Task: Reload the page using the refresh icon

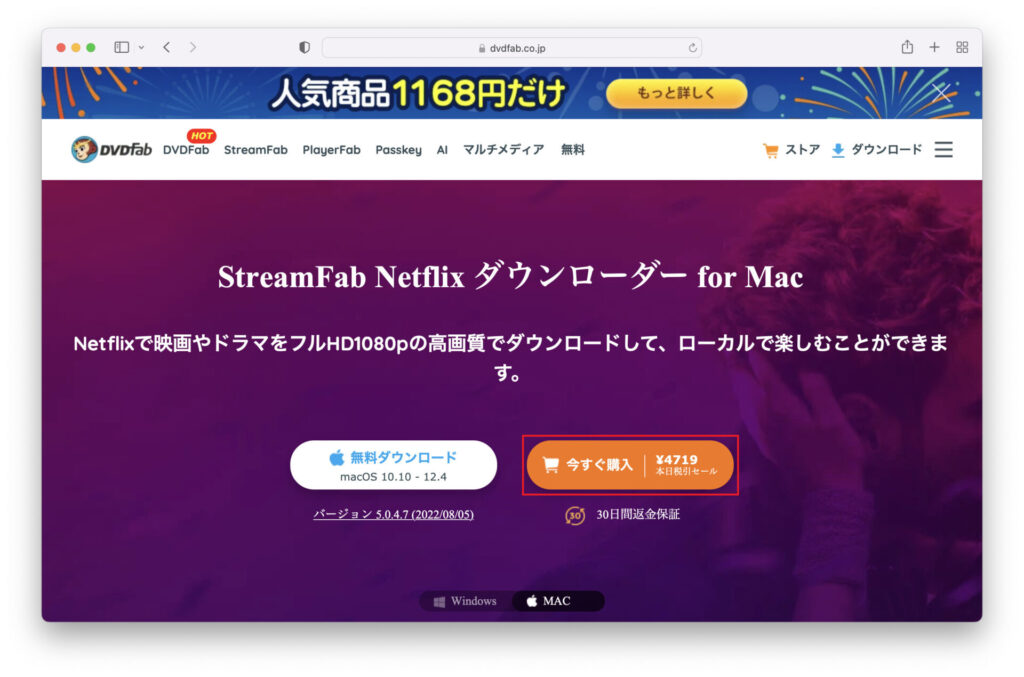Action: 692,48
